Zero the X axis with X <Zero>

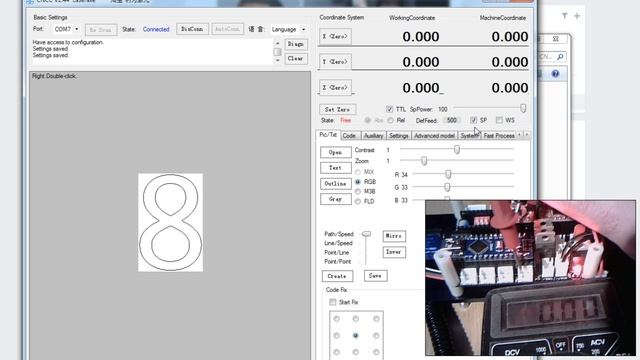[x=335, y=37]
